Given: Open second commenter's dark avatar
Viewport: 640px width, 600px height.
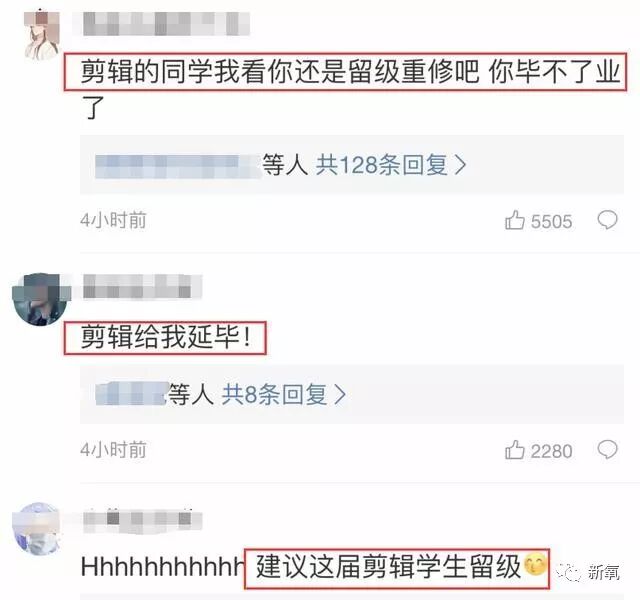Looking at the screenshot, I should pyautogui.click(x=41, y=300).
